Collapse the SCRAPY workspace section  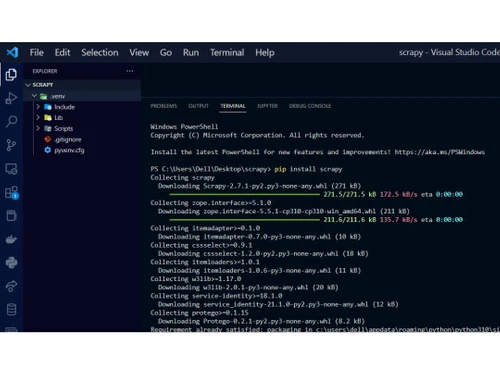[x=28, y=85]
